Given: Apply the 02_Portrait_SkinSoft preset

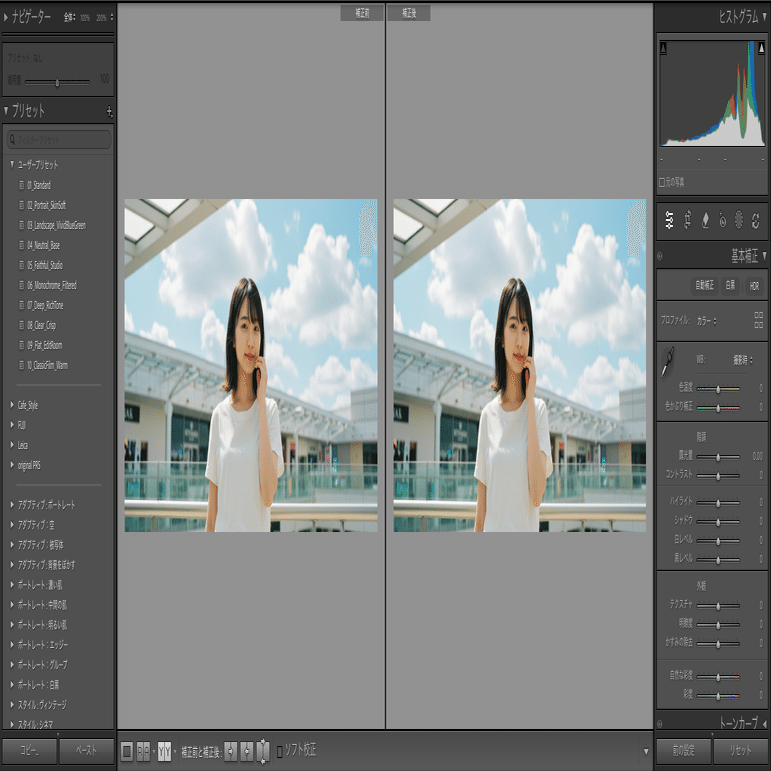Looking at the screenshot, I should (46, 205).
